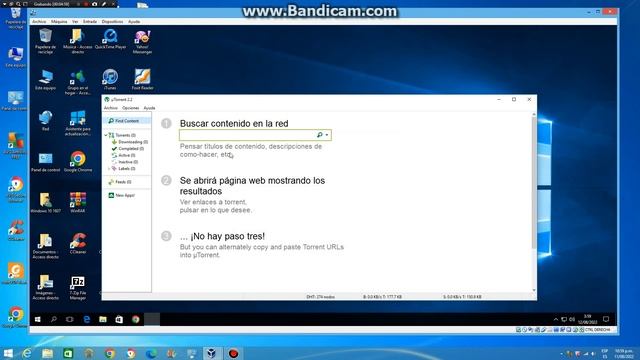Select Asistente para actualización desktop icon
Image resolution: width=640 pixels, height=360 pixels.
click(x=78, y=122)
